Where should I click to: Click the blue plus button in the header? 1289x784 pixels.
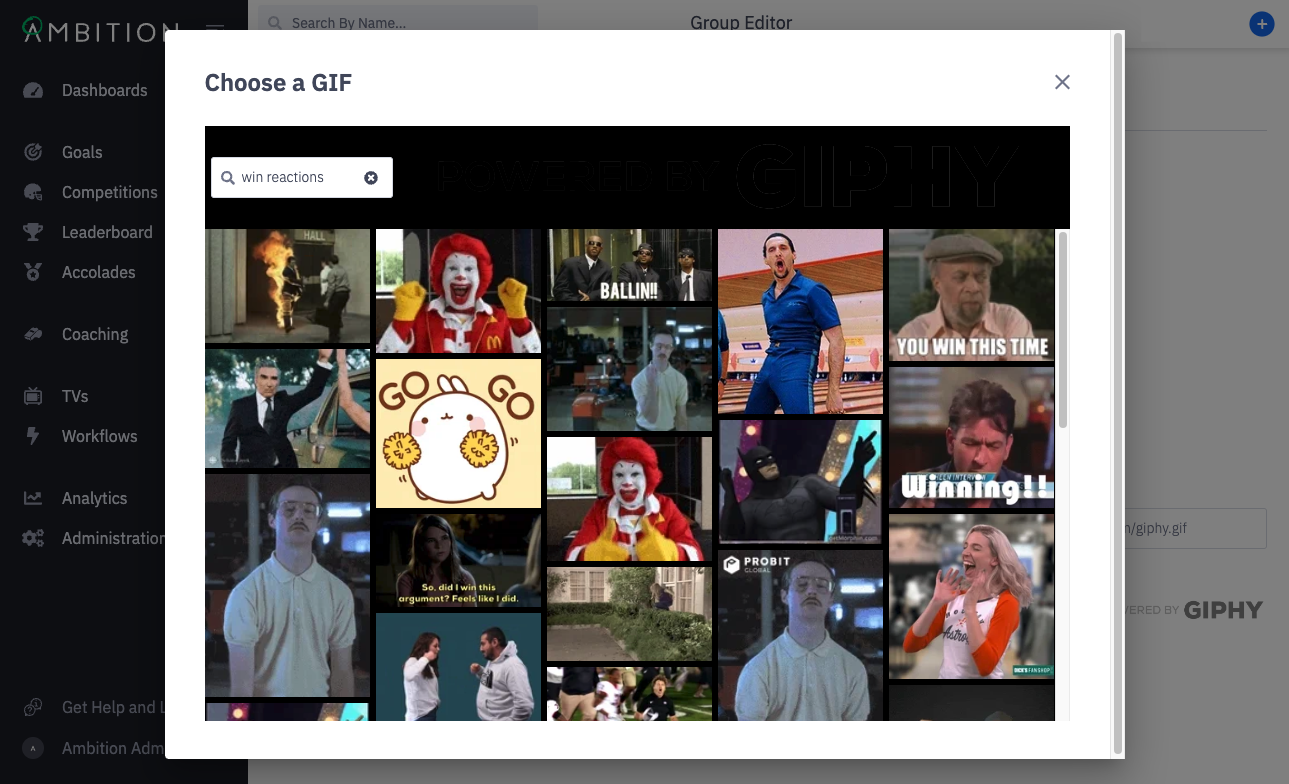pyautogui.click(x=1262, y=23)
